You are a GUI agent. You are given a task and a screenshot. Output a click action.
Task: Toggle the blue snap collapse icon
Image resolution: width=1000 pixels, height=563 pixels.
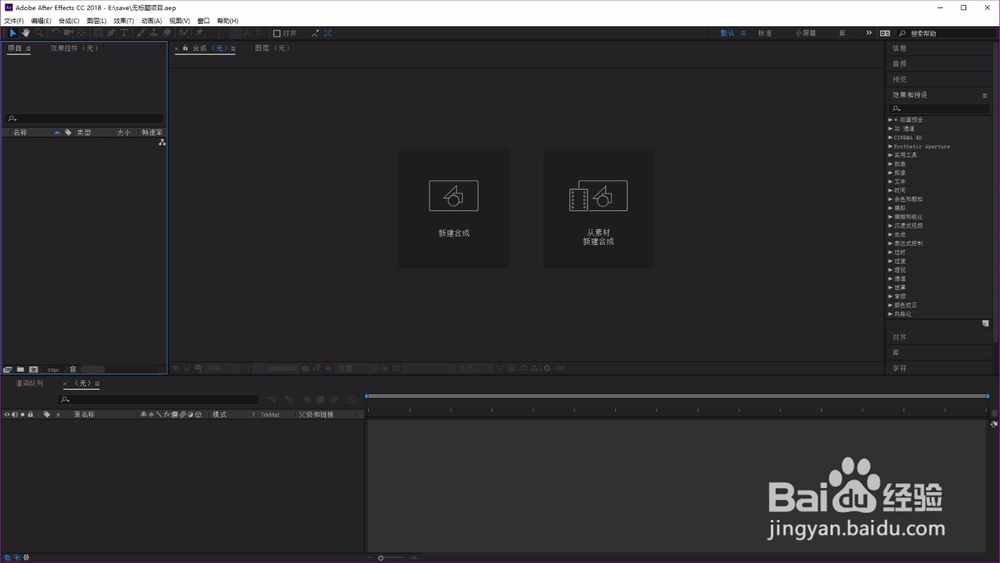pyautogui.click(x=328, y=33)
